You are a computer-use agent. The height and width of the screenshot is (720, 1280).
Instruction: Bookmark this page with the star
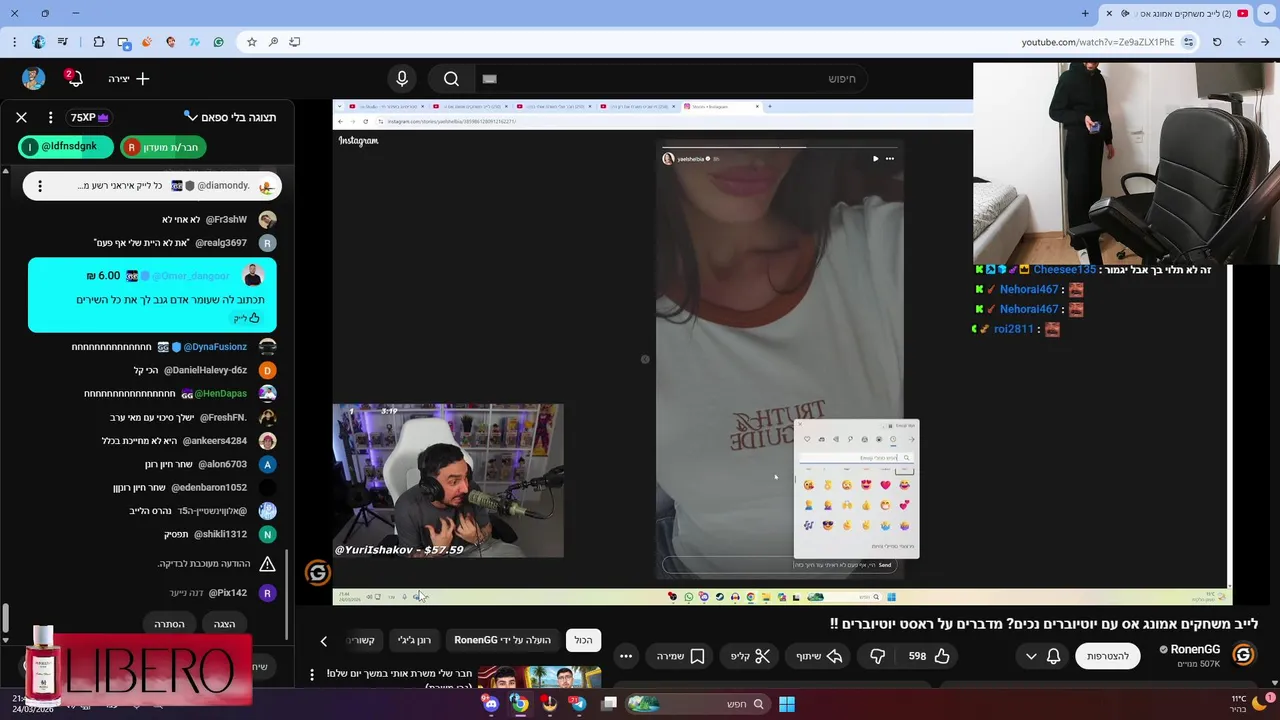point(251,42)
